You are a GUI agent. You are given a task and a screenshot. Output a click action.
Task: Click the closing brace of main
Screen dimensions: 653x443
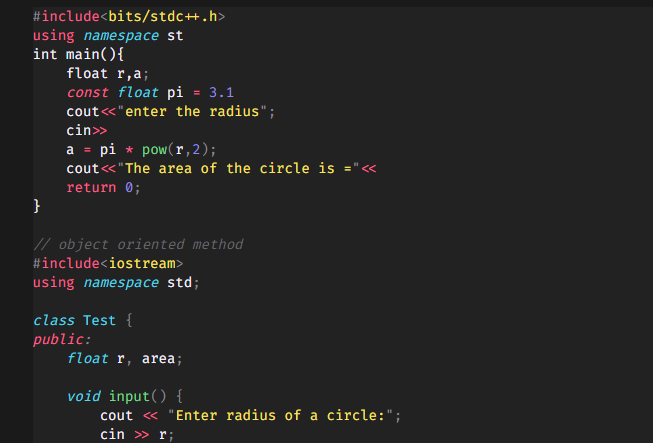37,206
